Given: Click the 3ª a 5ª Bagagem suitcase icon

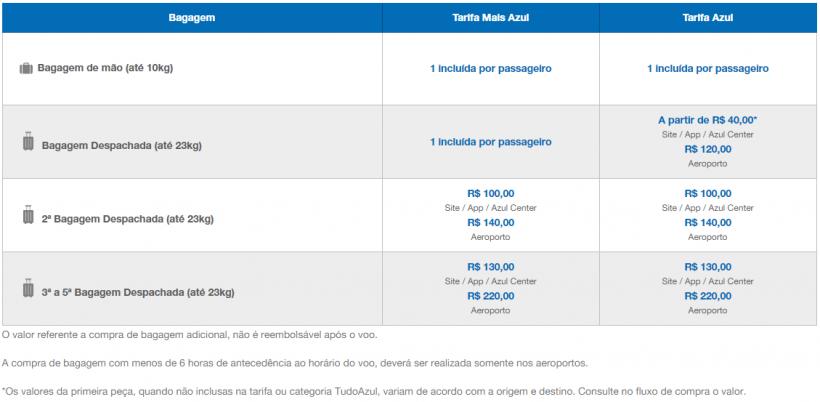Looking at the screenshot, I should (27, 290).
